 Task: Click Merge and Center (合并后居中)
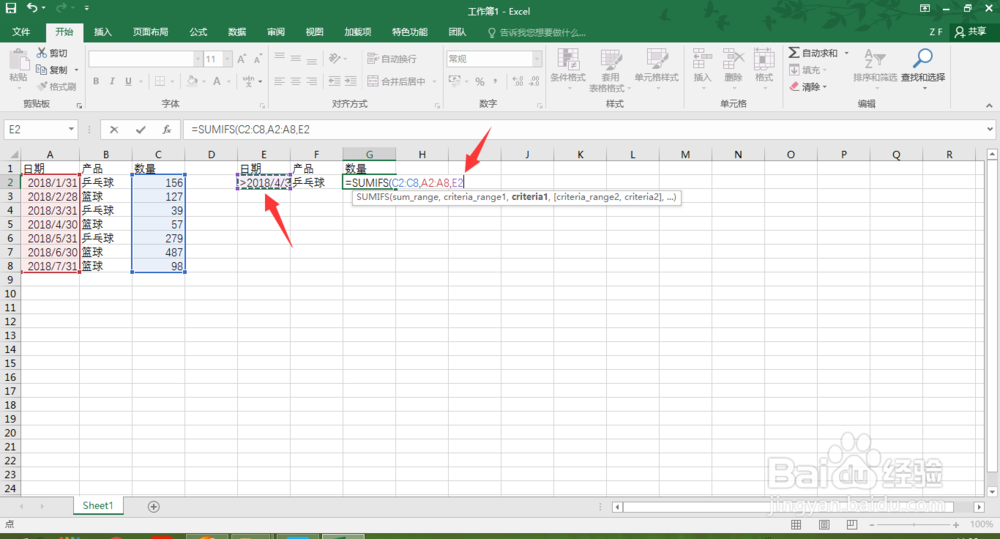397,81
